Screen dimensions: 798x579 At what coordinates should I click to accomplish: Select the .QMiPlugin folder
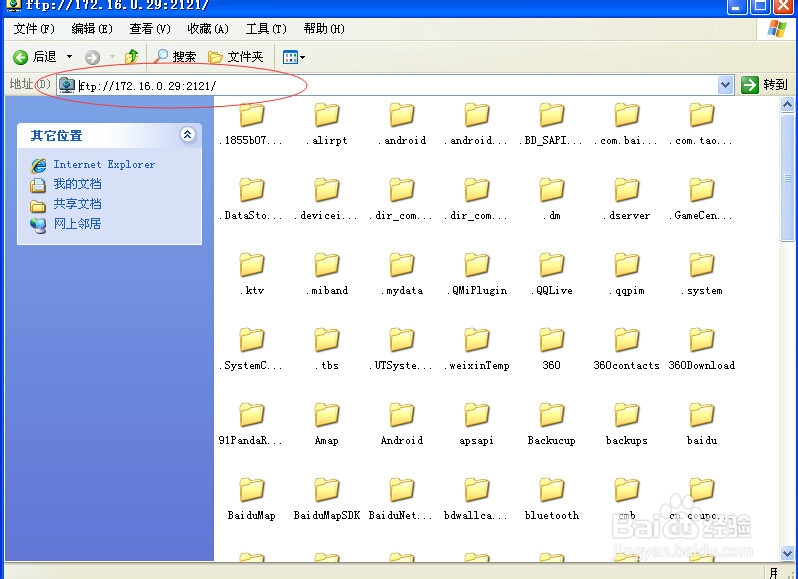click(476, 275)
